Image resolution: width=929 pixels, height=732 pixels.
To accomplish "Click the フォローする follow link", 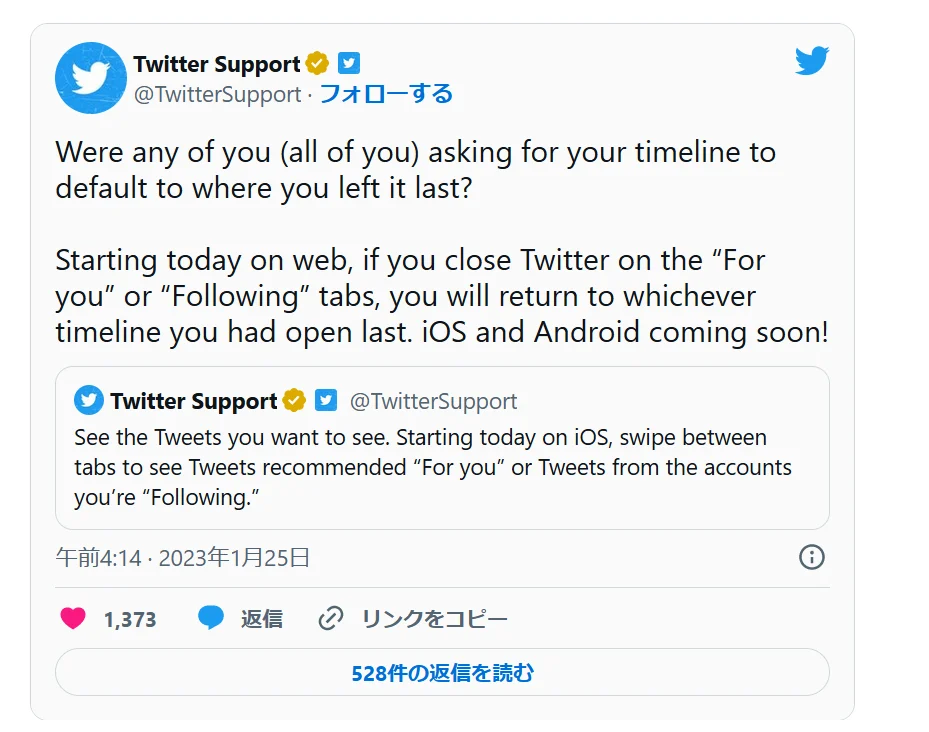I will click(386, 94).
